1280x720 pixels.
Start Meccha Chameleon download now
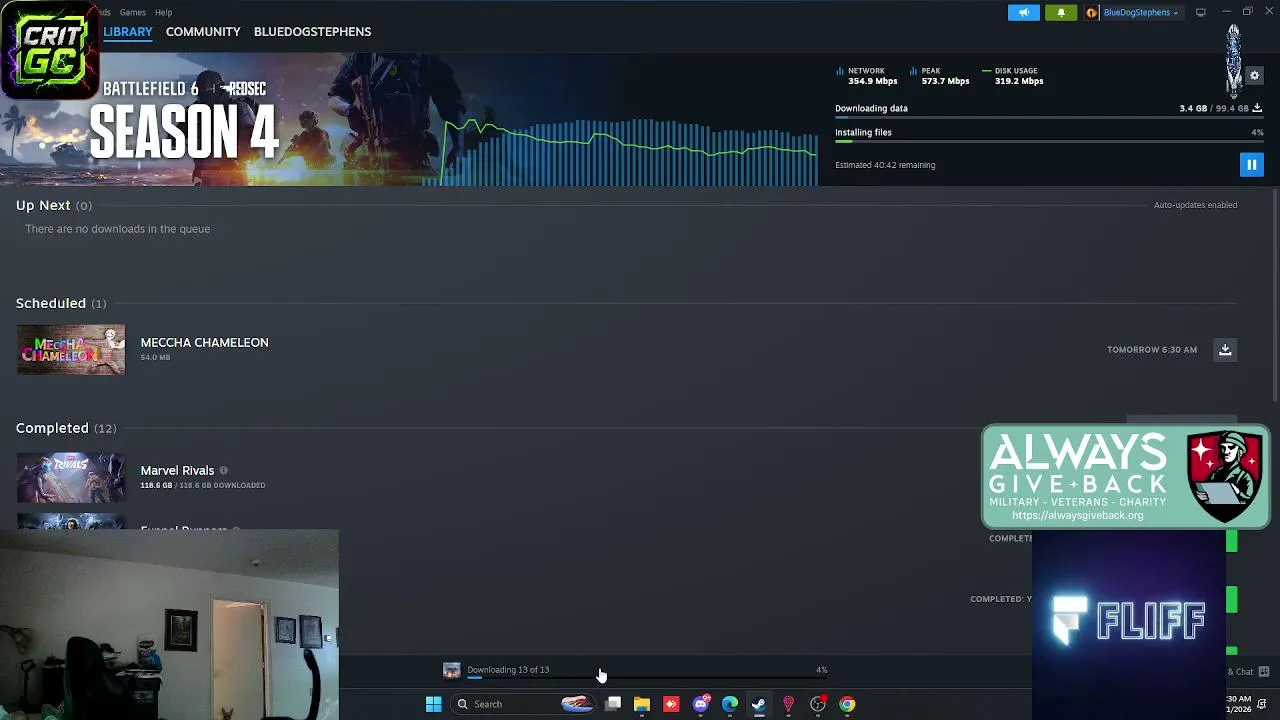1225,349
